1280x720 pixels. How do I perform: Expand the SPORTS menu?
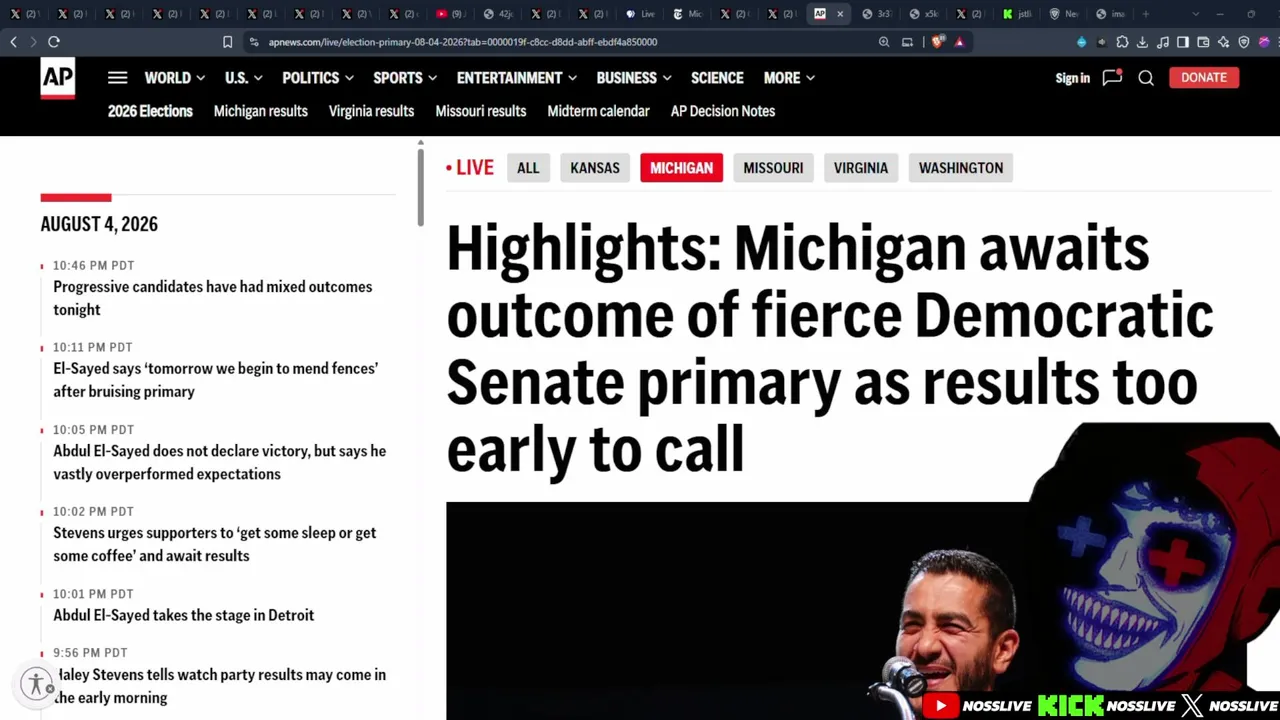[x=406, y=78]
